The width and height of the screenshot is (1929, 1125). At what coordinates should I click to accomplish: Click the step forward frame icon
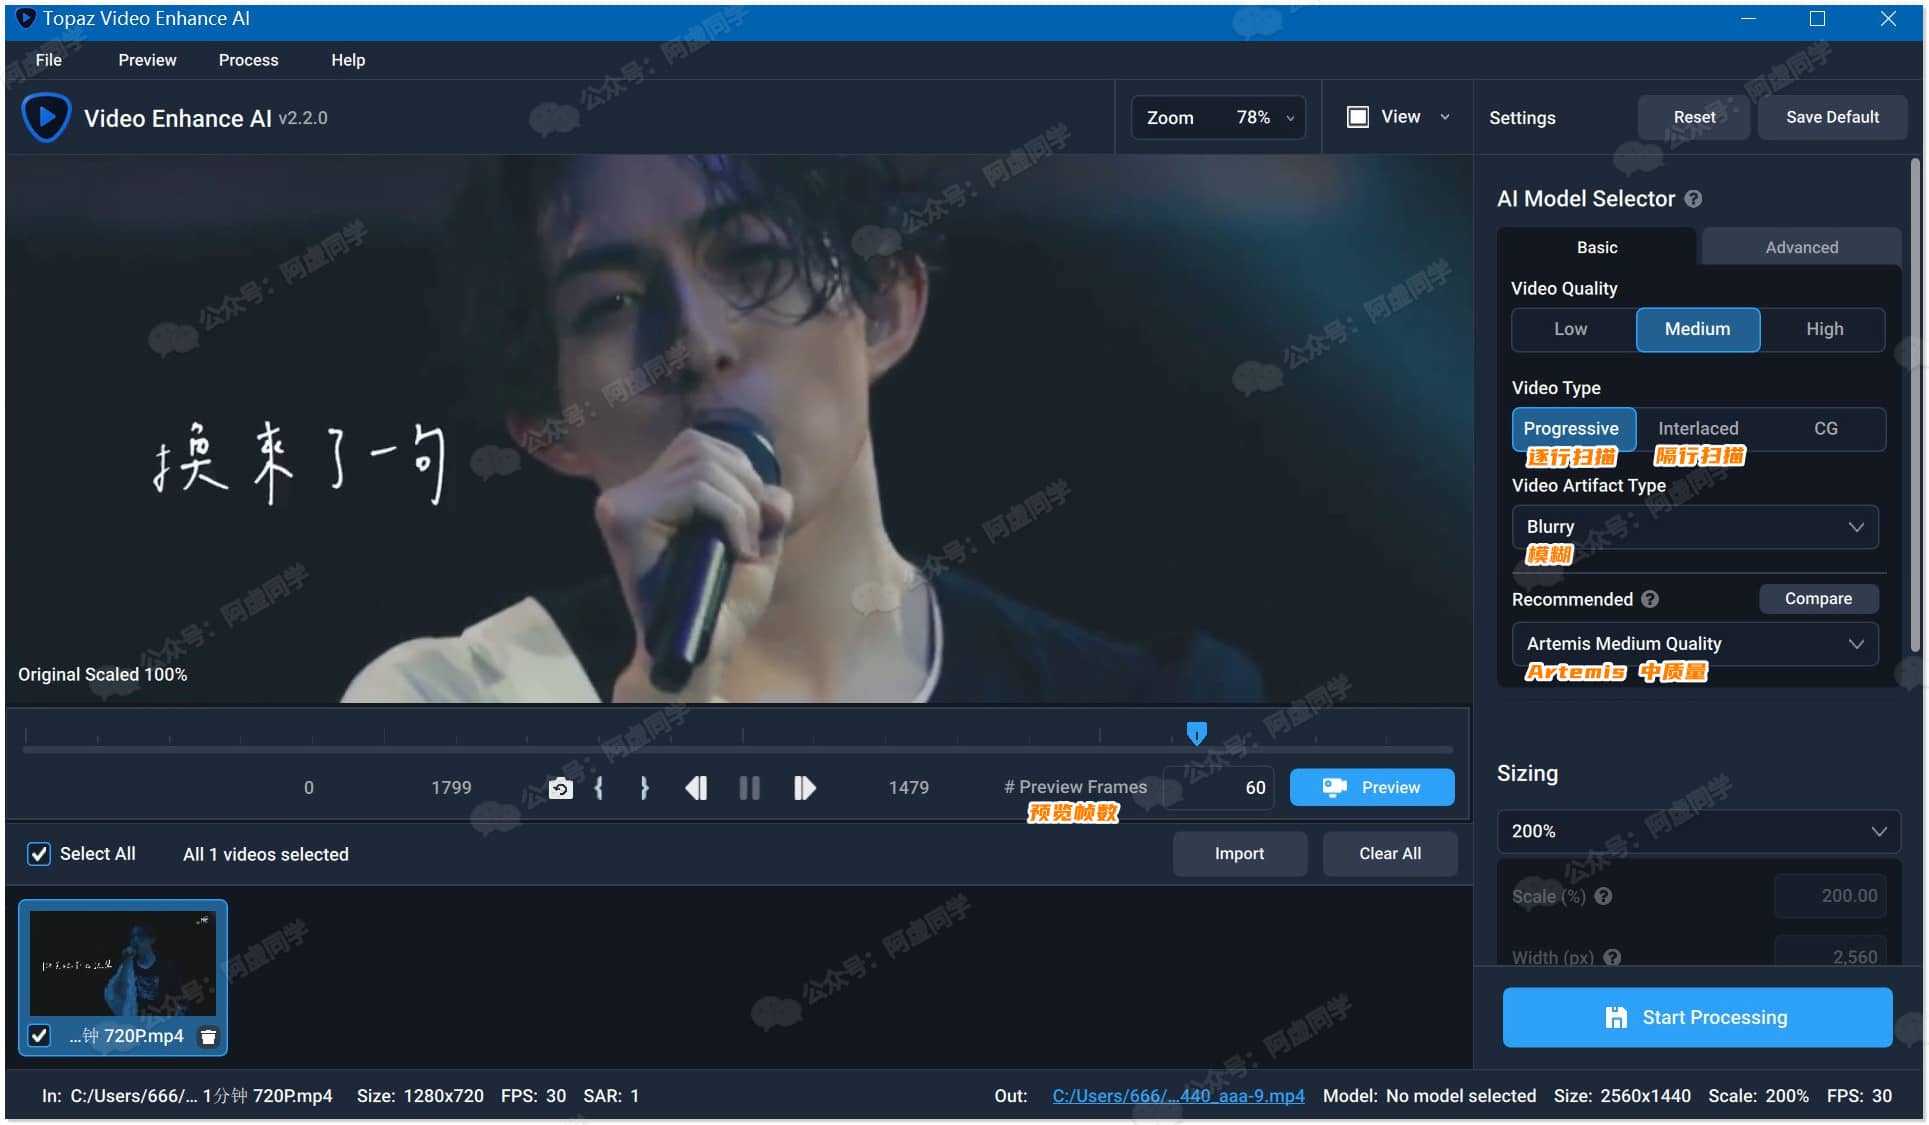coord(805,786)
